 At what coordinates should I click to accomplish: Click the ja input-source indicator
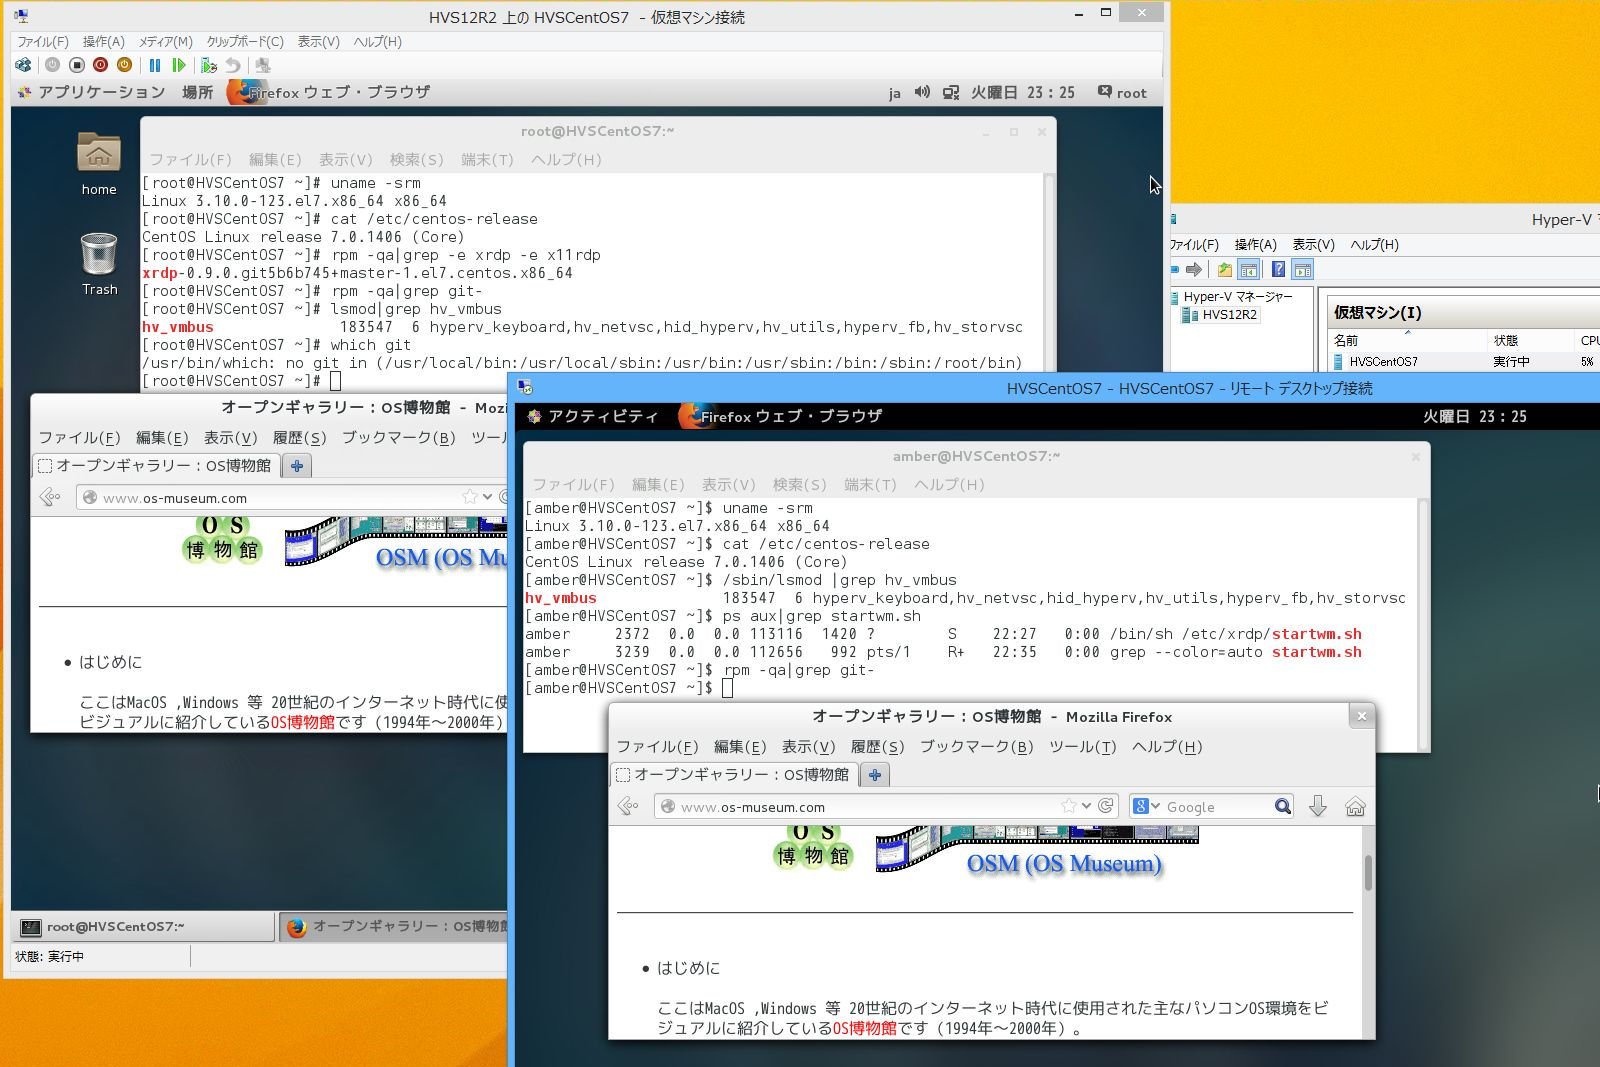coord(894,93)
